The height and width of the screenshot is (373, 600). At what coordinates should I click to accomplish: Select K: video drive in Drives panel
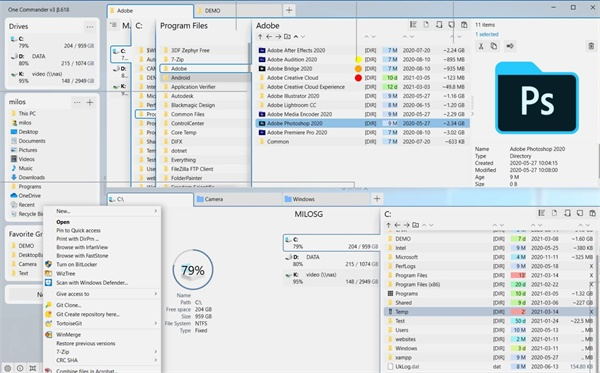(52, 77)
